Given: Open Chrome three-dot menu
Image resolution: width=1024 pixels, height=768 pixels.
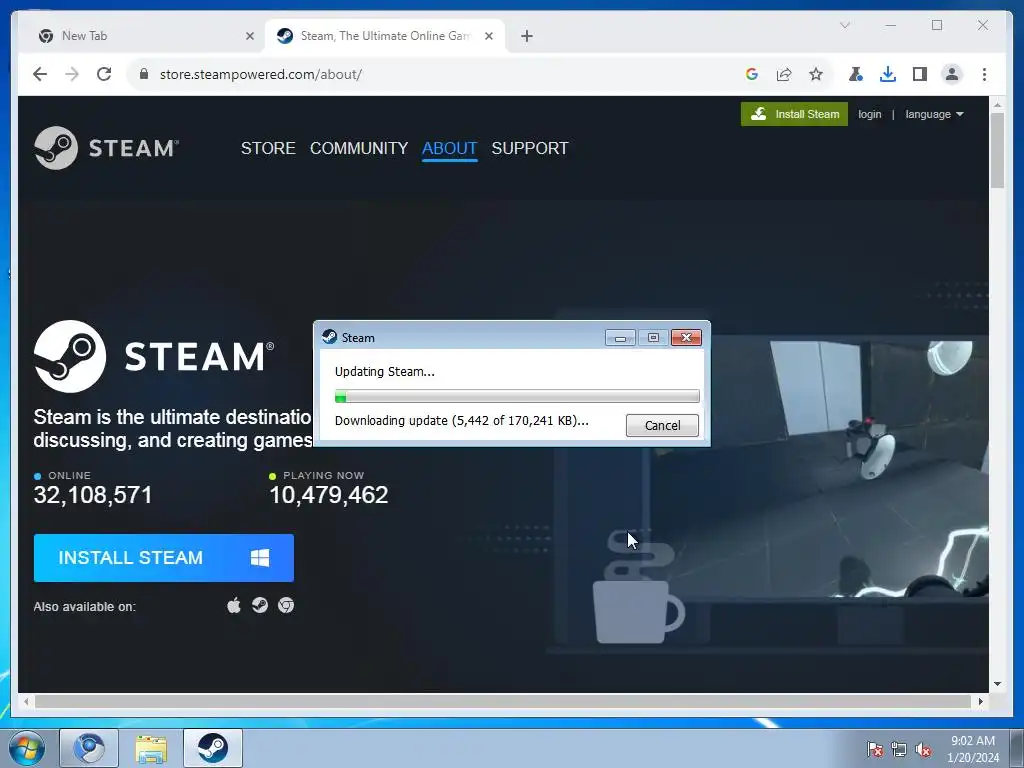Looking at the screenshot, I should point(984,74).
